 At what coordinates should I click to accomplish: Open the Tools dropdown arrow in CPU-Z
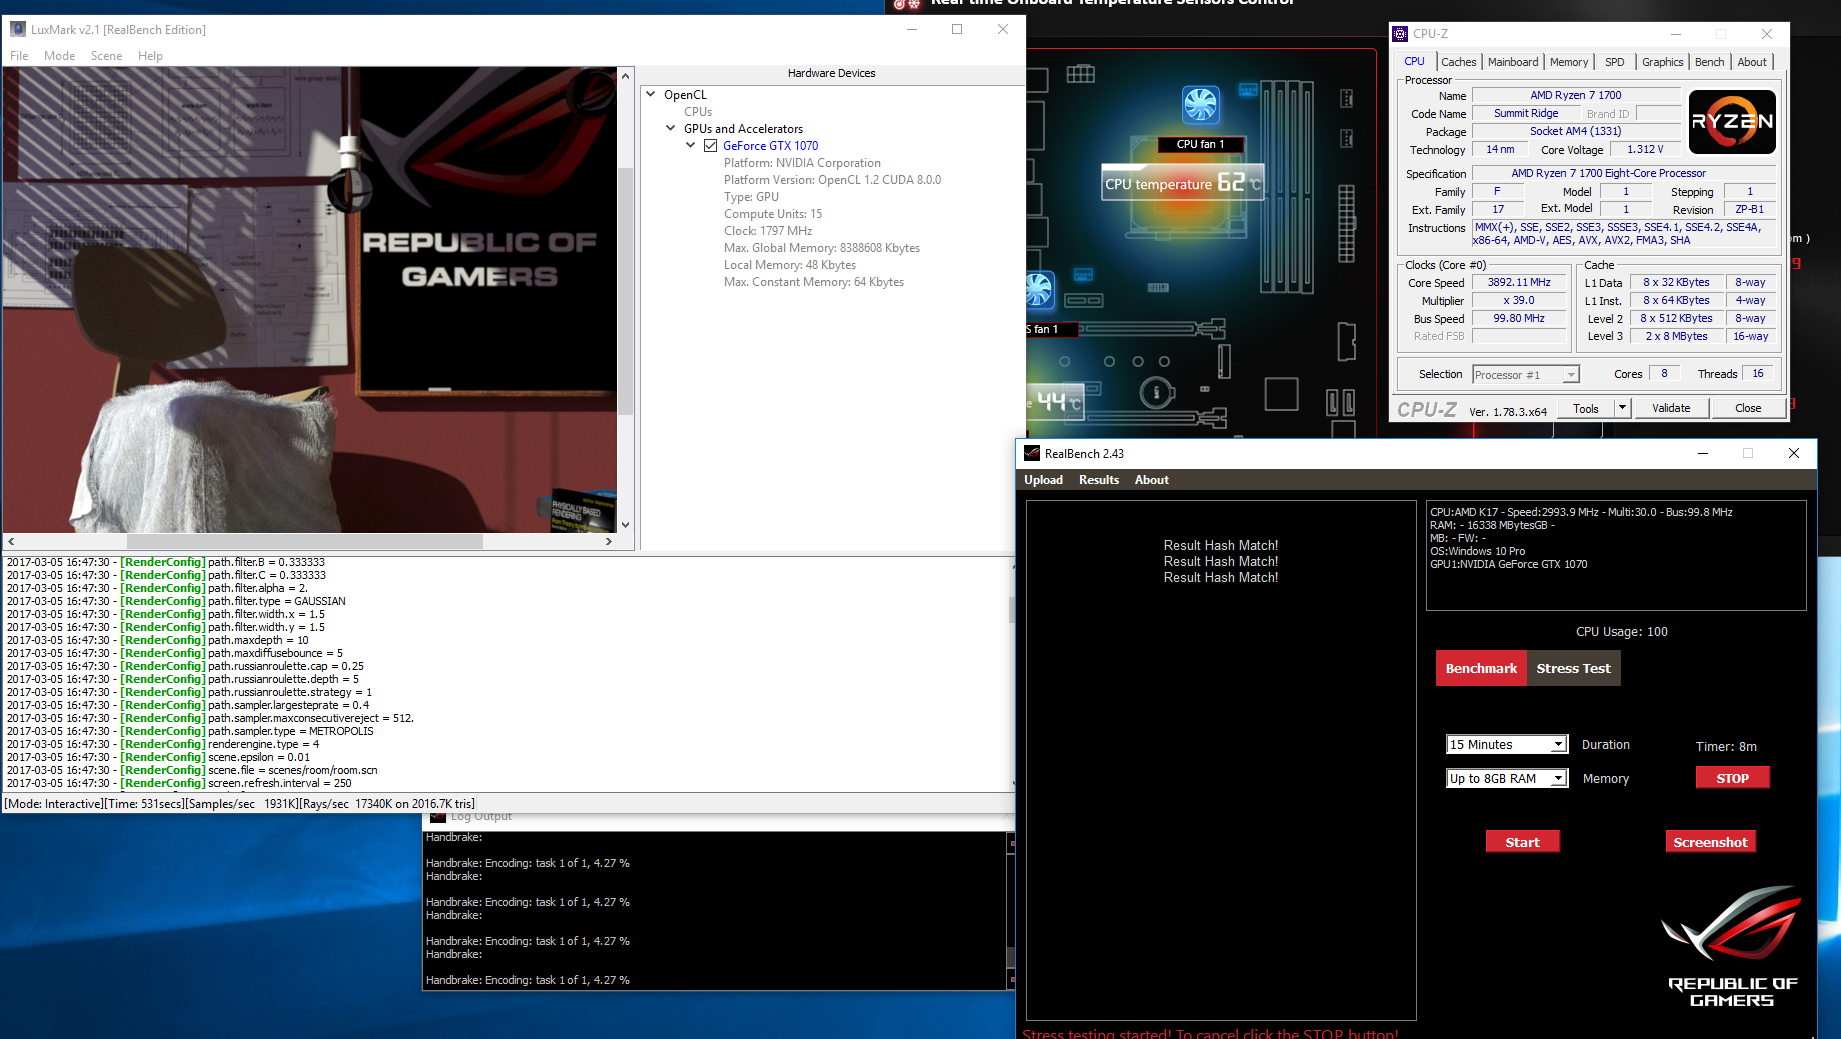[x=1622, y=408]
